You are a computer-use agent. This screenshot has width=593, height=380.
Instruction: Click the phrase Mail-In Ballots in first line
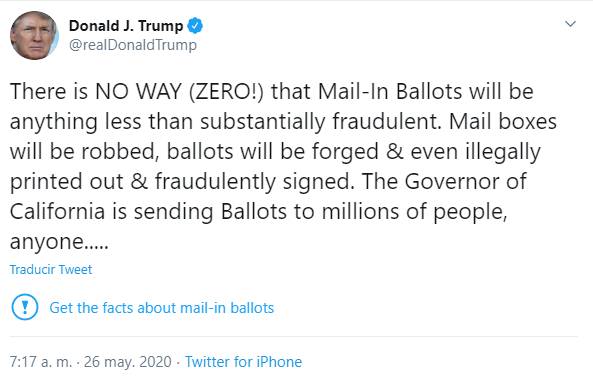pos(390,92)
